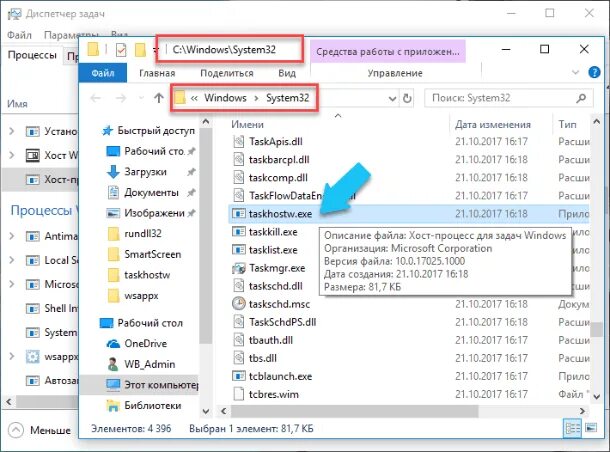Switch to the Главная ribbon tab
Screen dimensions: 610x452
coord(157,73)
